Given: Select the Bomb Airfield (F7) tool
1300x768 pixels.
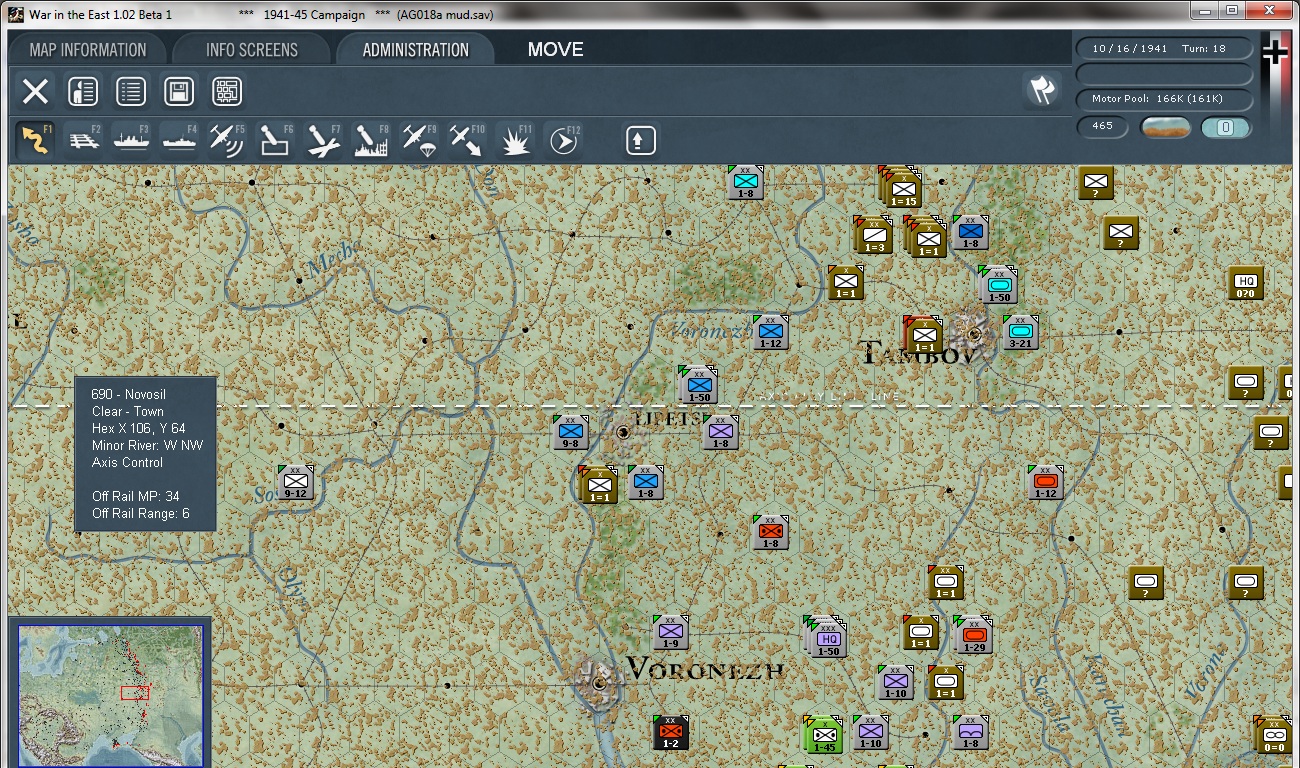Looking at the screenshot, I should tap(324, 140).
